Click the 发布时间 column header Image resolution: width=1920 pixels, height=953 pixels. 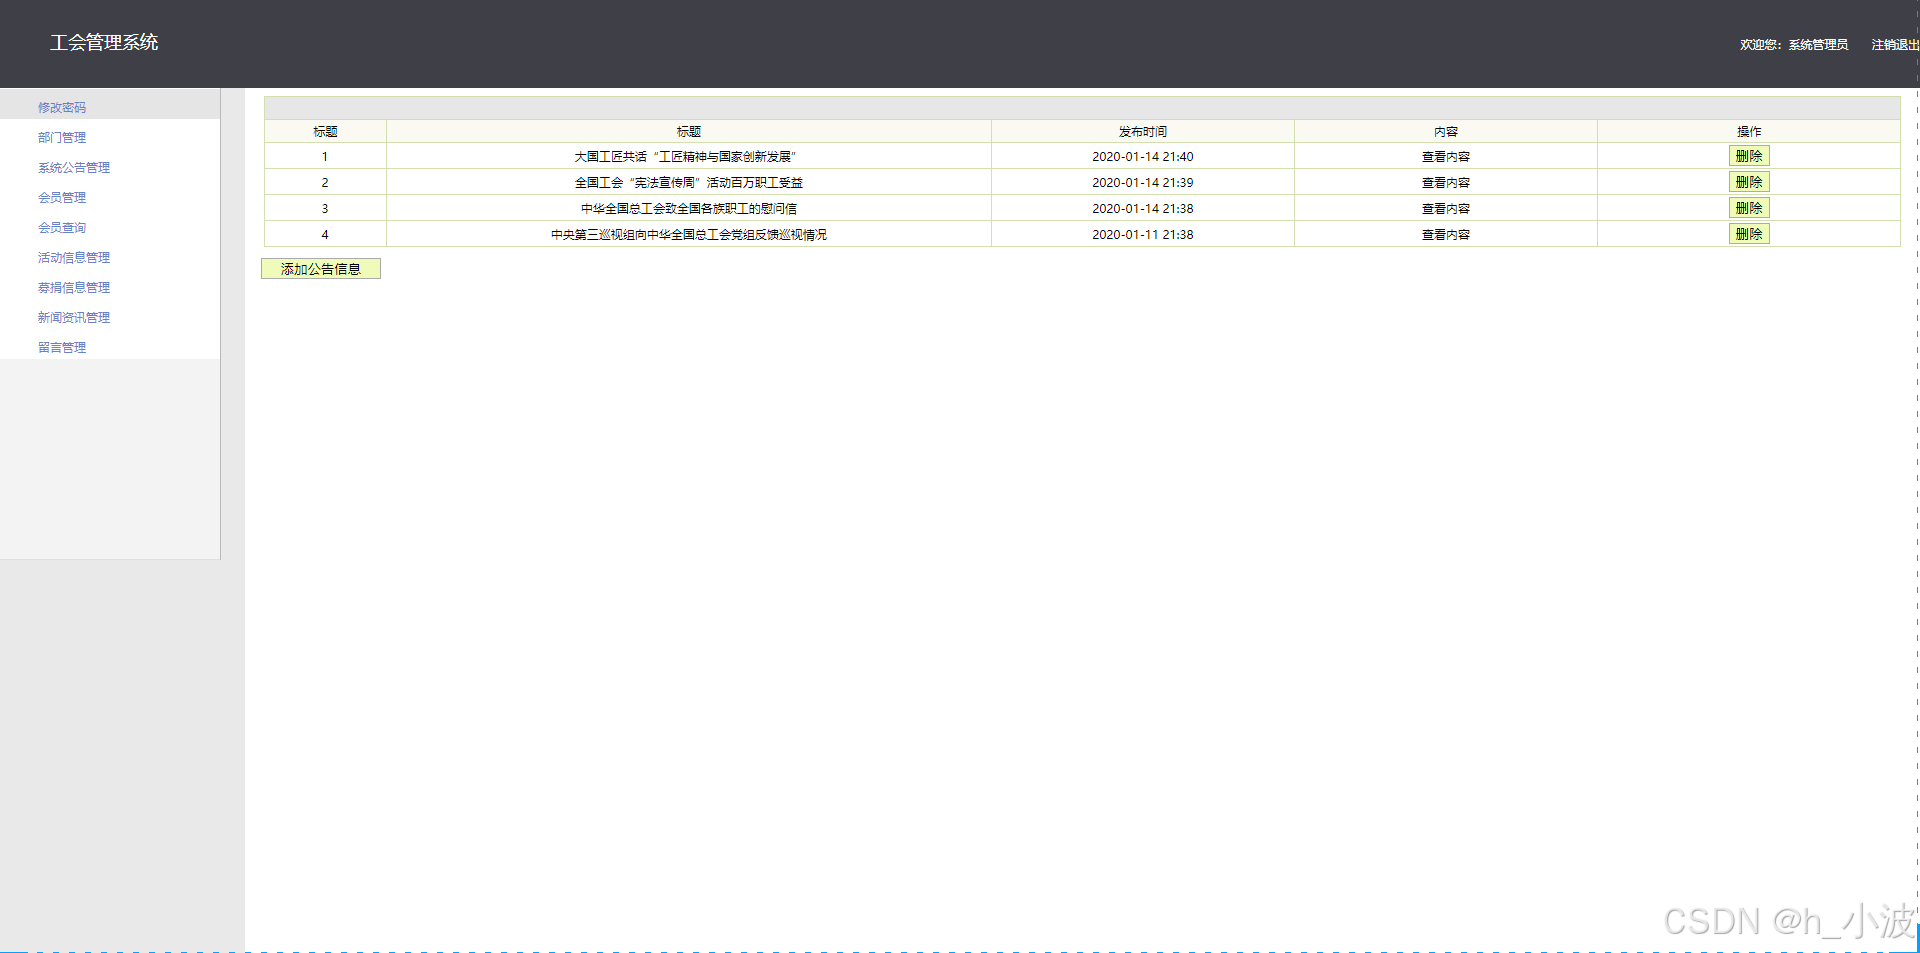pos(1142,131)
